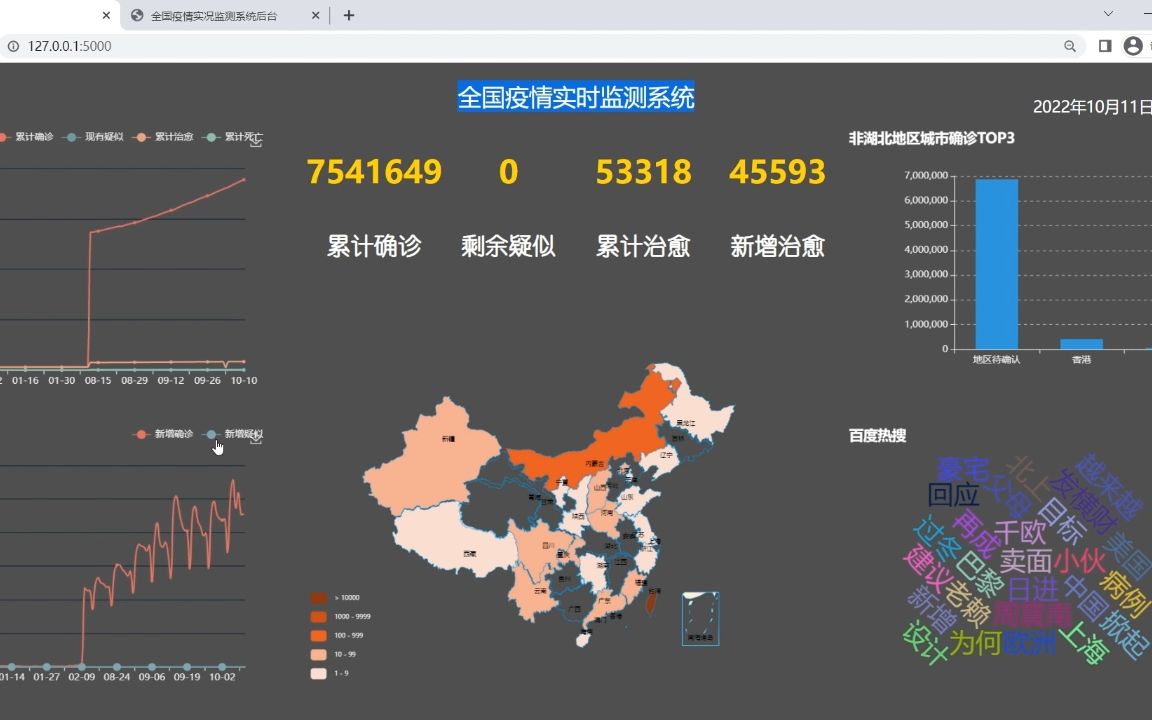The image size is (1152, 720).
Task: Click the 香港 bar in TOP3 chart
Action: tap(1081, 344)
